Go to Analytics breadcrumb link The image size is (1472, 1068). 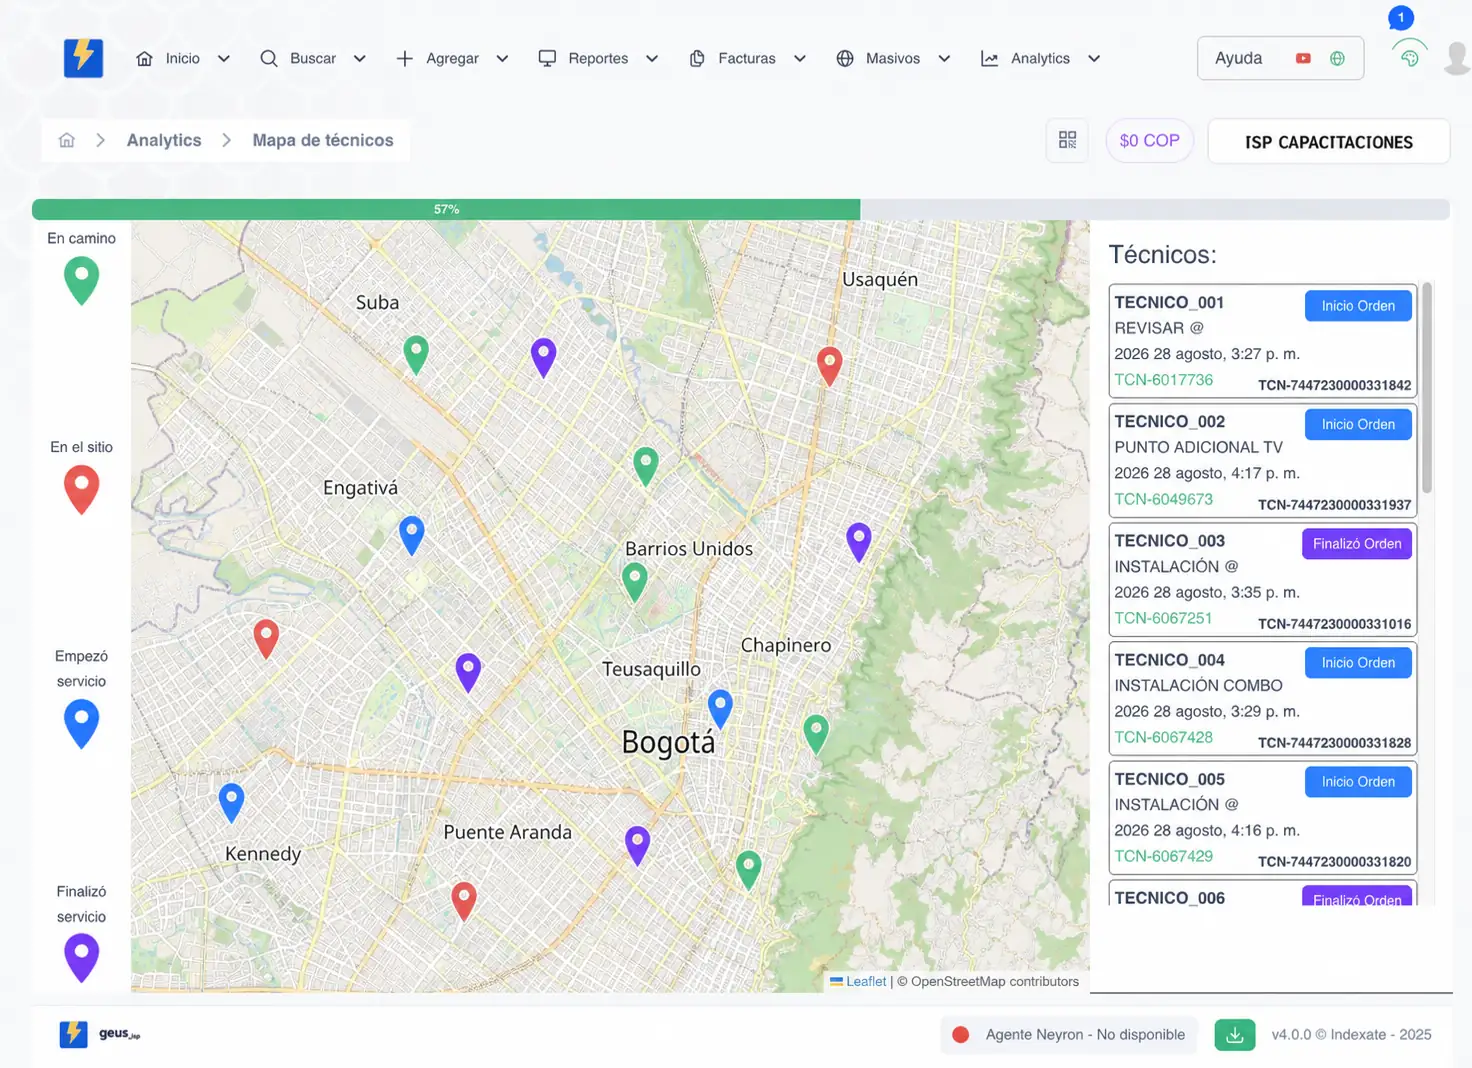(164, 140)
